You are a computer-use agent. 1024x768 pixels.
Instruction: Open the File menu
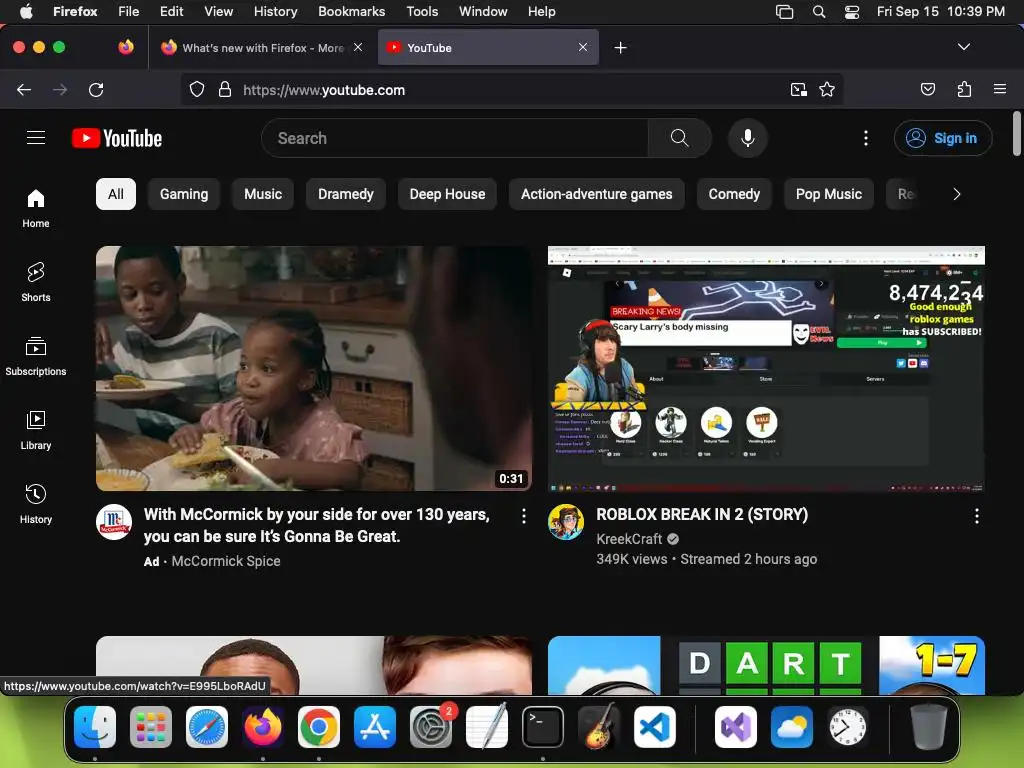(x=129, y=11)
